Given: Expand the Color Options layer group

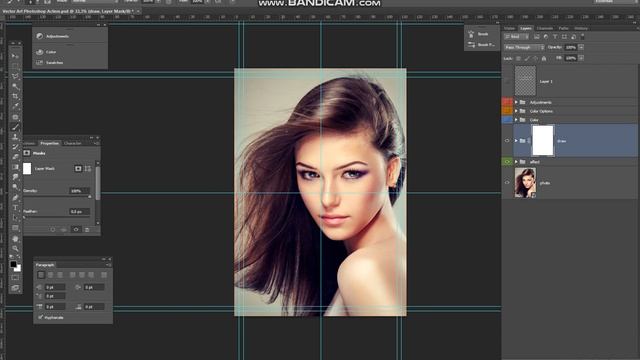Looking at the screenshot, I should pyautogui.click(x=516, y=111).
